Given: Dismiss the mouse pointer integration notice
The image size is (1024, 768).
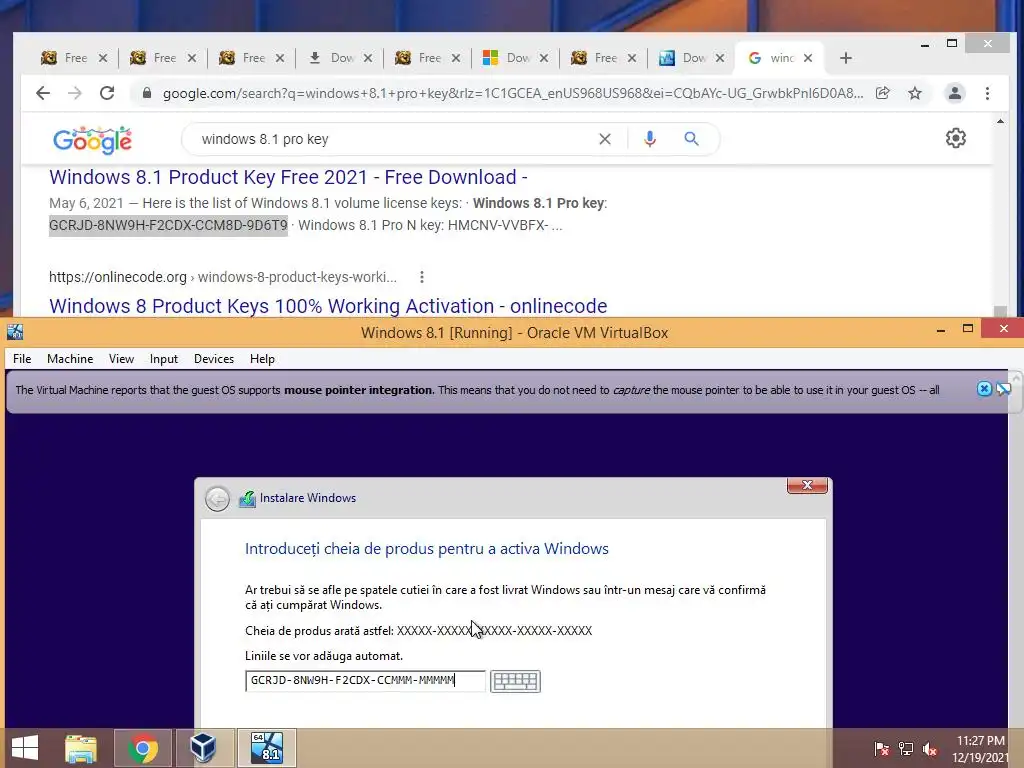Looking at the screenshot, I should (984, 389).
